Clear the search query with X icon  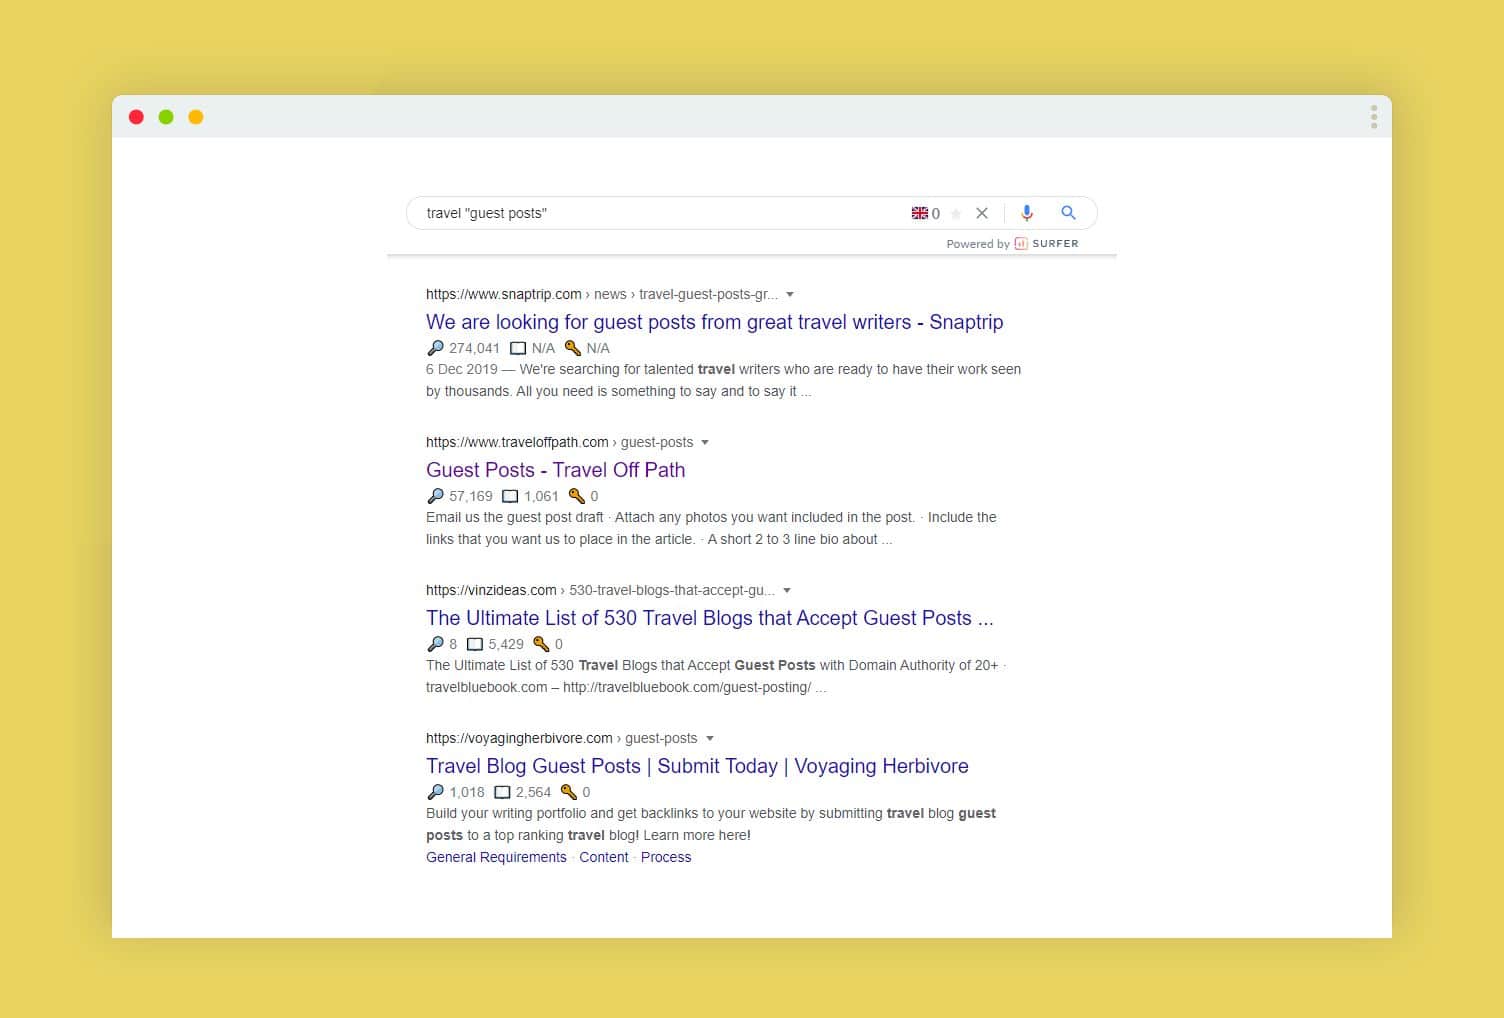(982, 213)
